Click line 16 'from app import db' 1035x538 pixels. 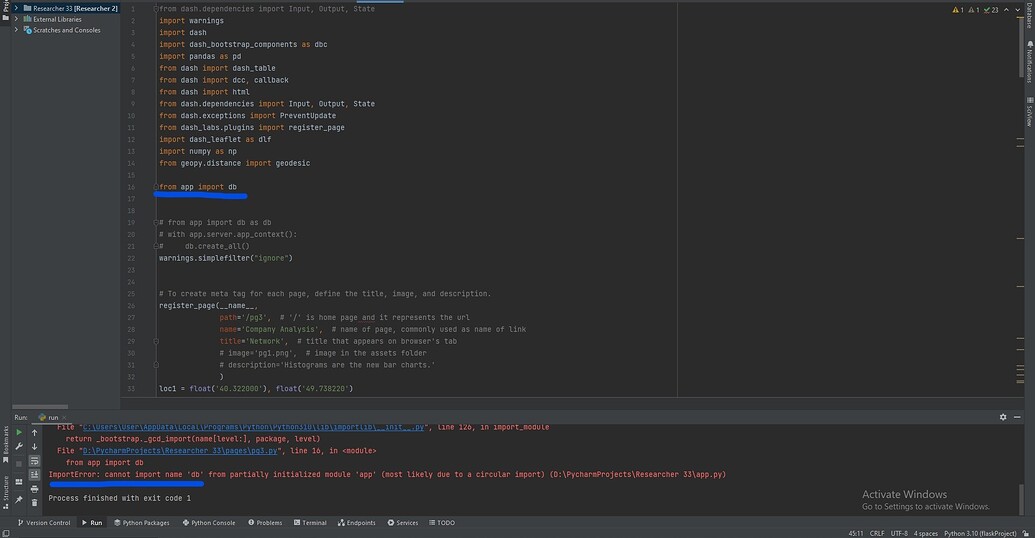pos(197,187)
